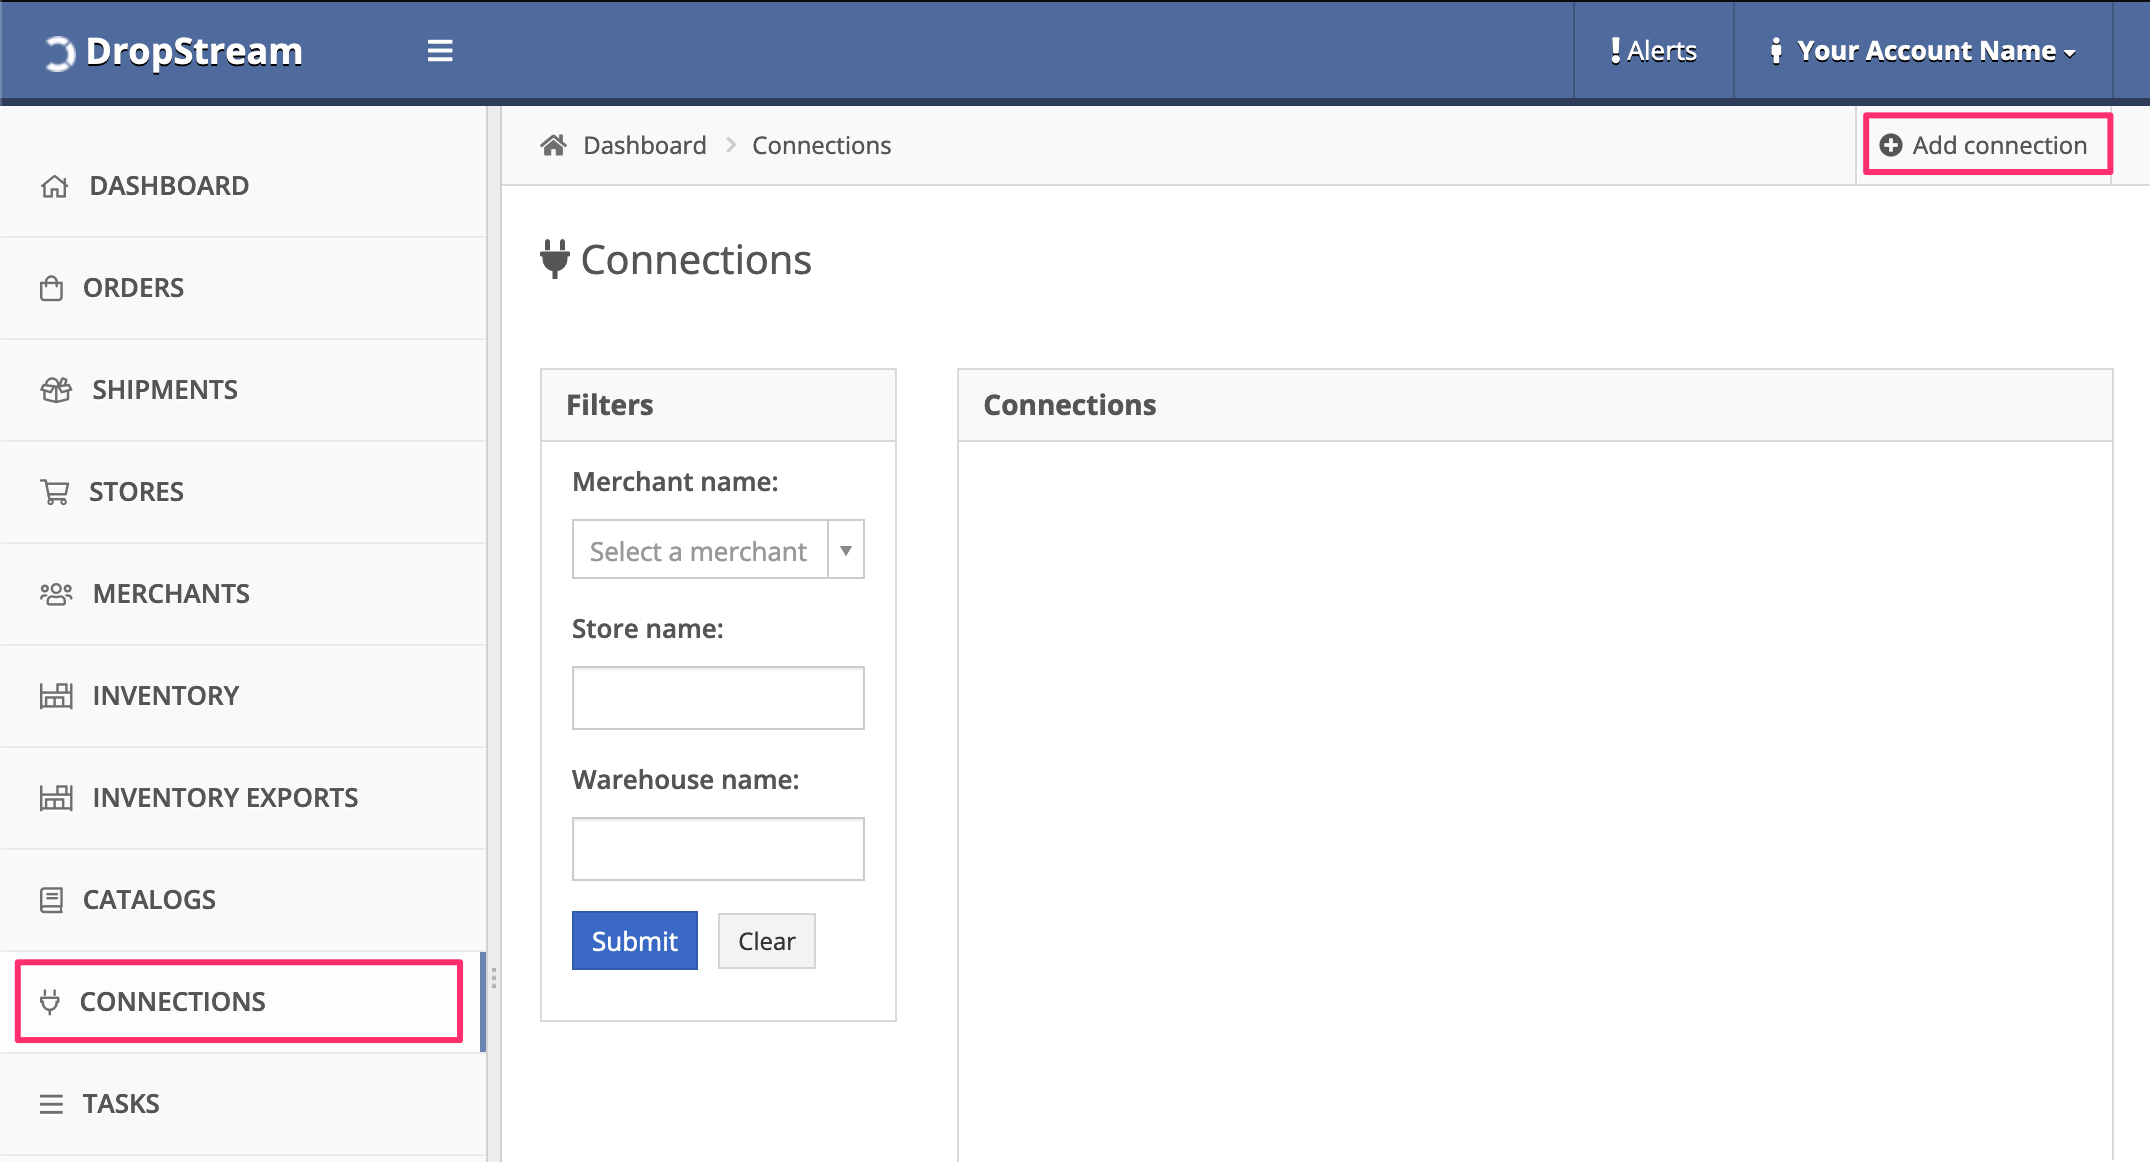Viewport: 2150px width, 1162px height.
Task: Click the Store name input field
Action: [718, 698]
